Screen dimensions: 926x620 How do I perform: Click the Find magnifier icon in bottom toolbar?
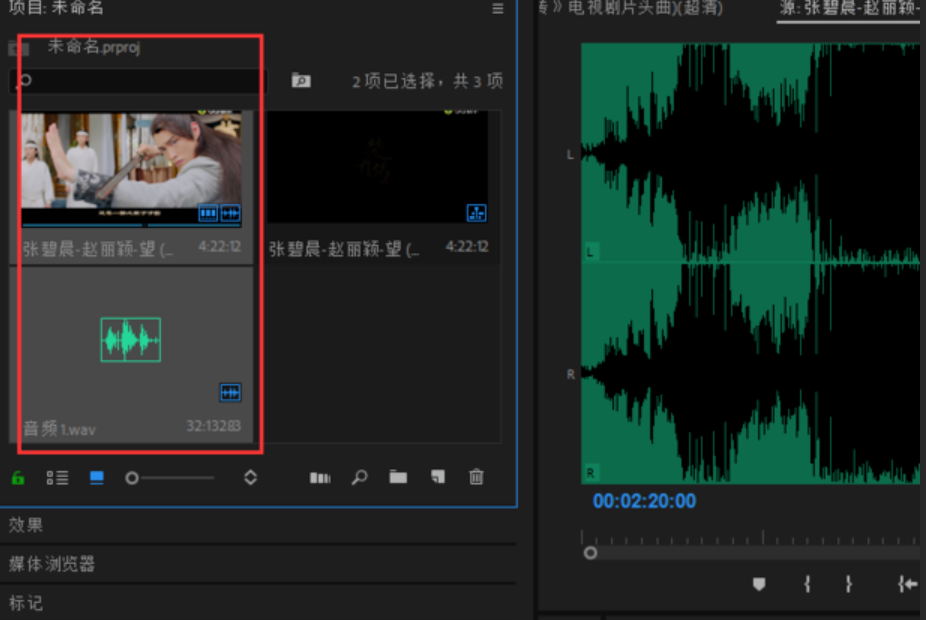coord(359,478)
